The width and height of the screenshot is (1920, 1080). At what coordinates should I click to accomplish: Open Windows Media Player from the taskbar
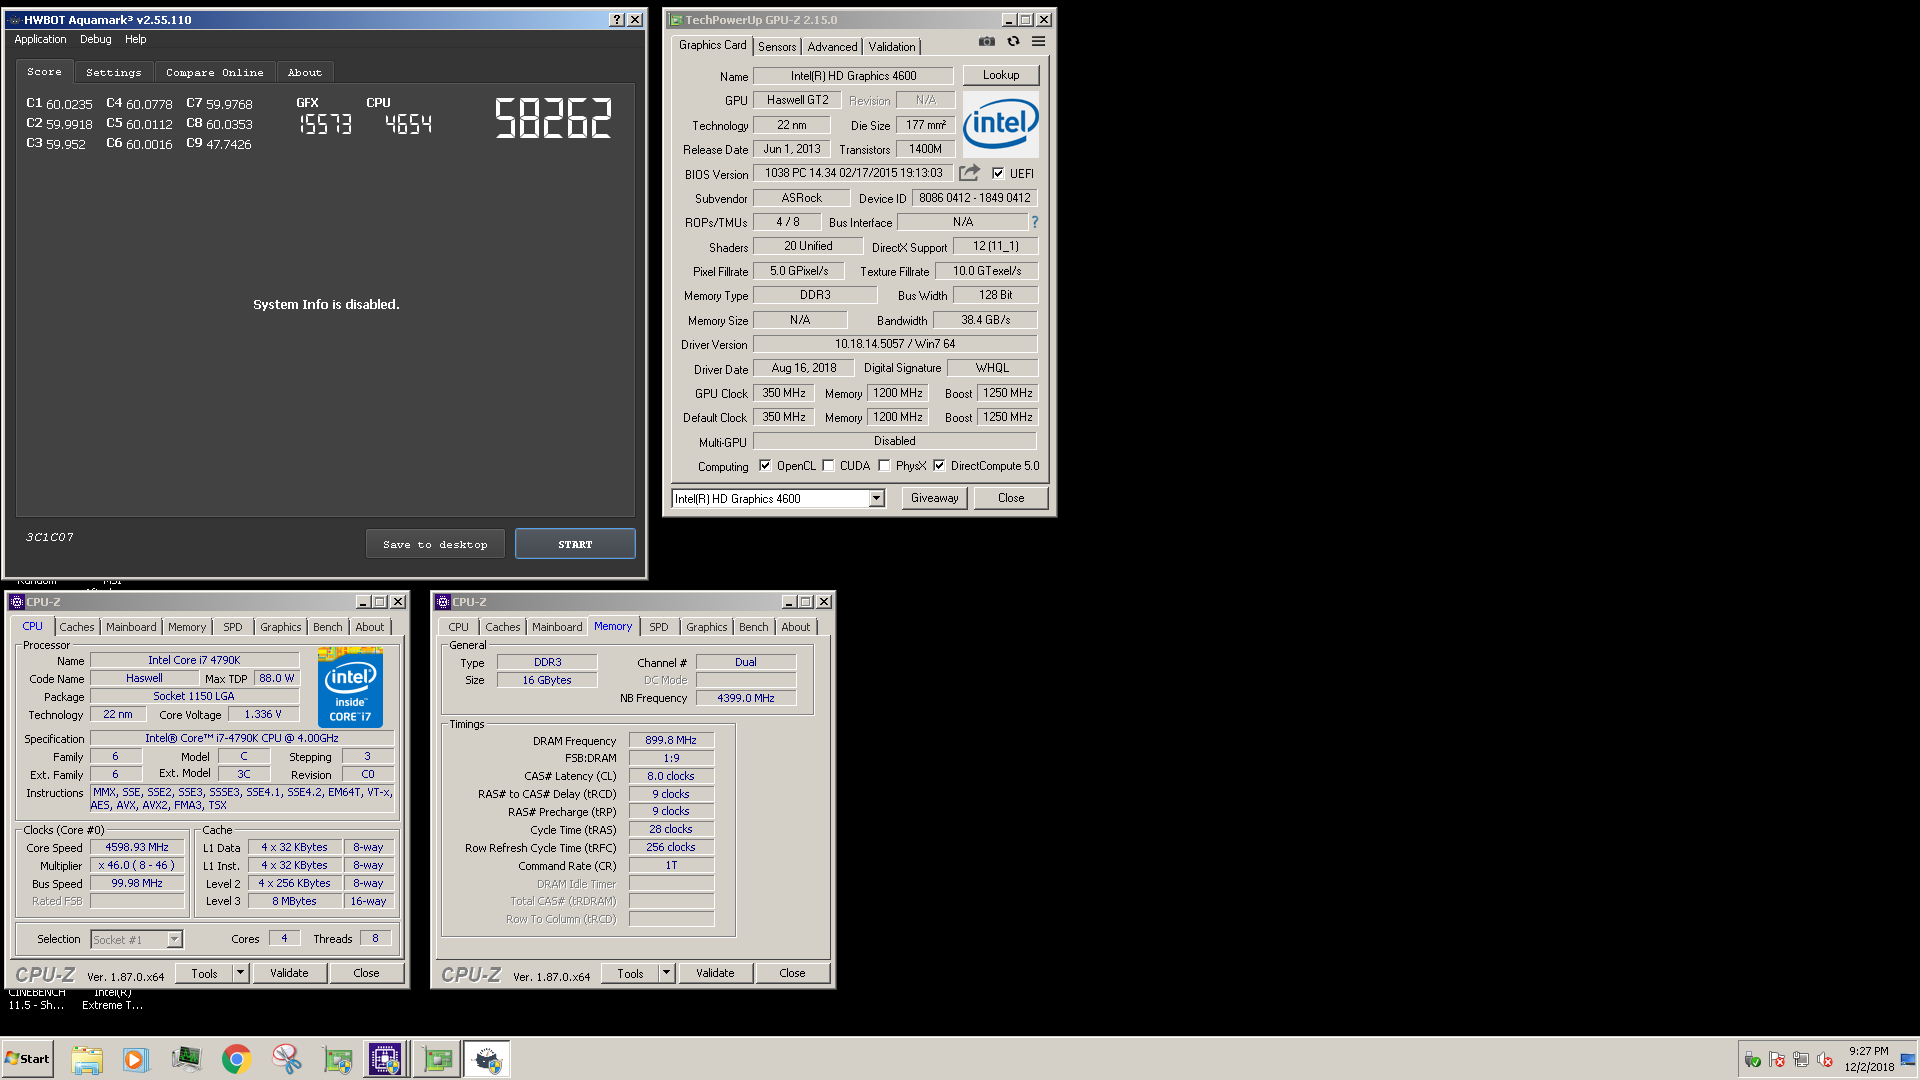point(135,1059)
